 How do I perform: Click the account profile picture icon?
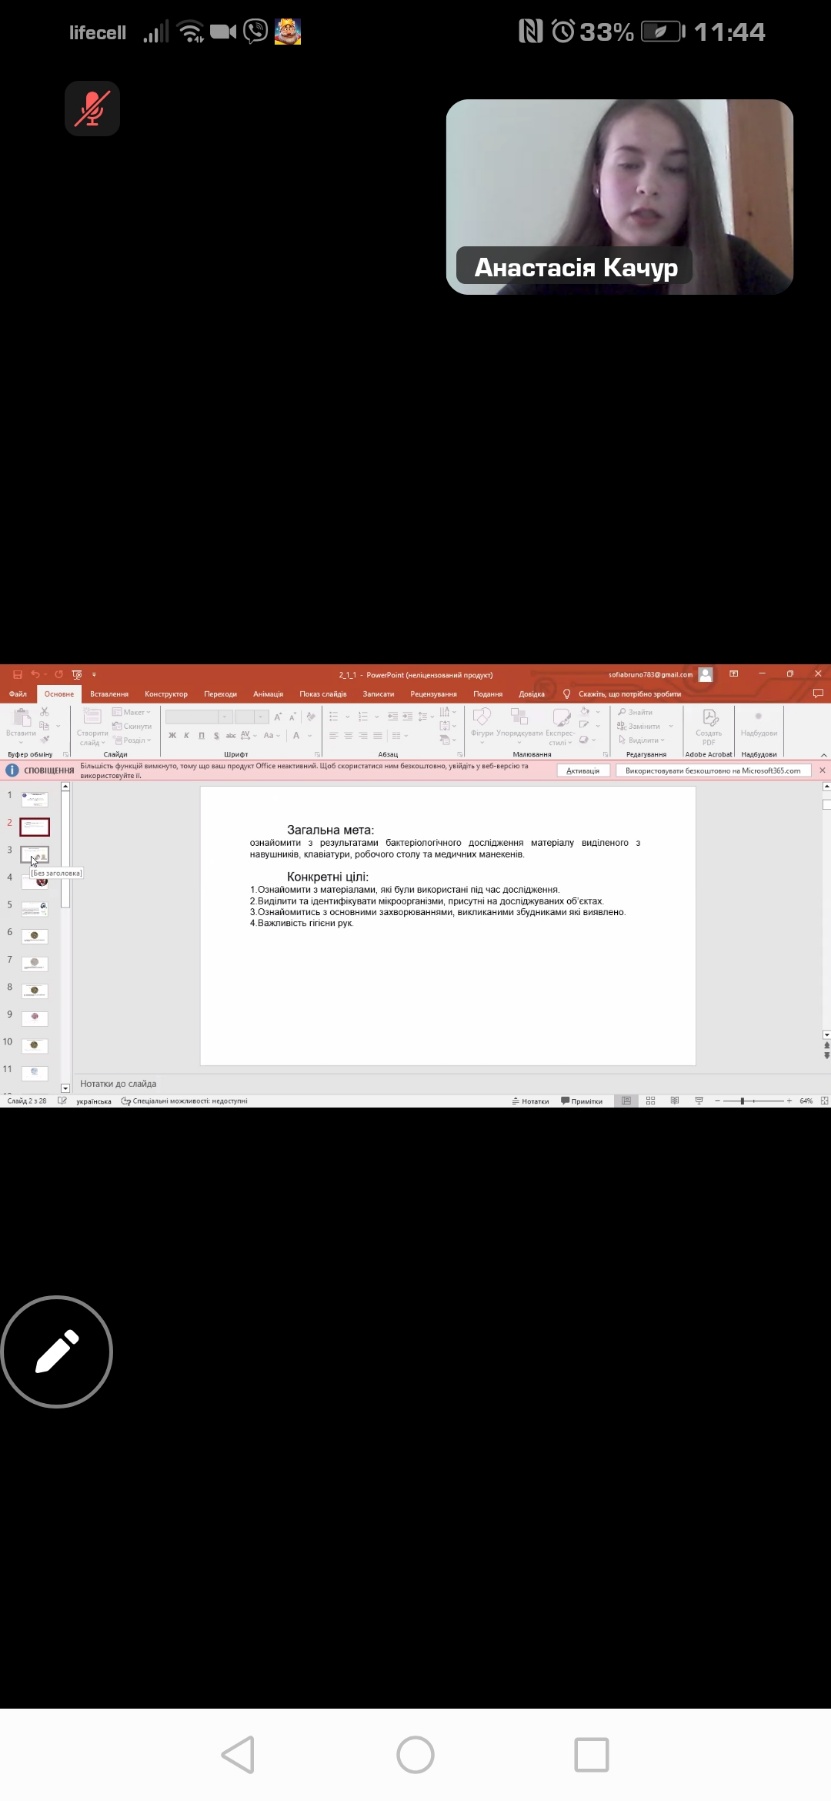[x=706, y=675]
